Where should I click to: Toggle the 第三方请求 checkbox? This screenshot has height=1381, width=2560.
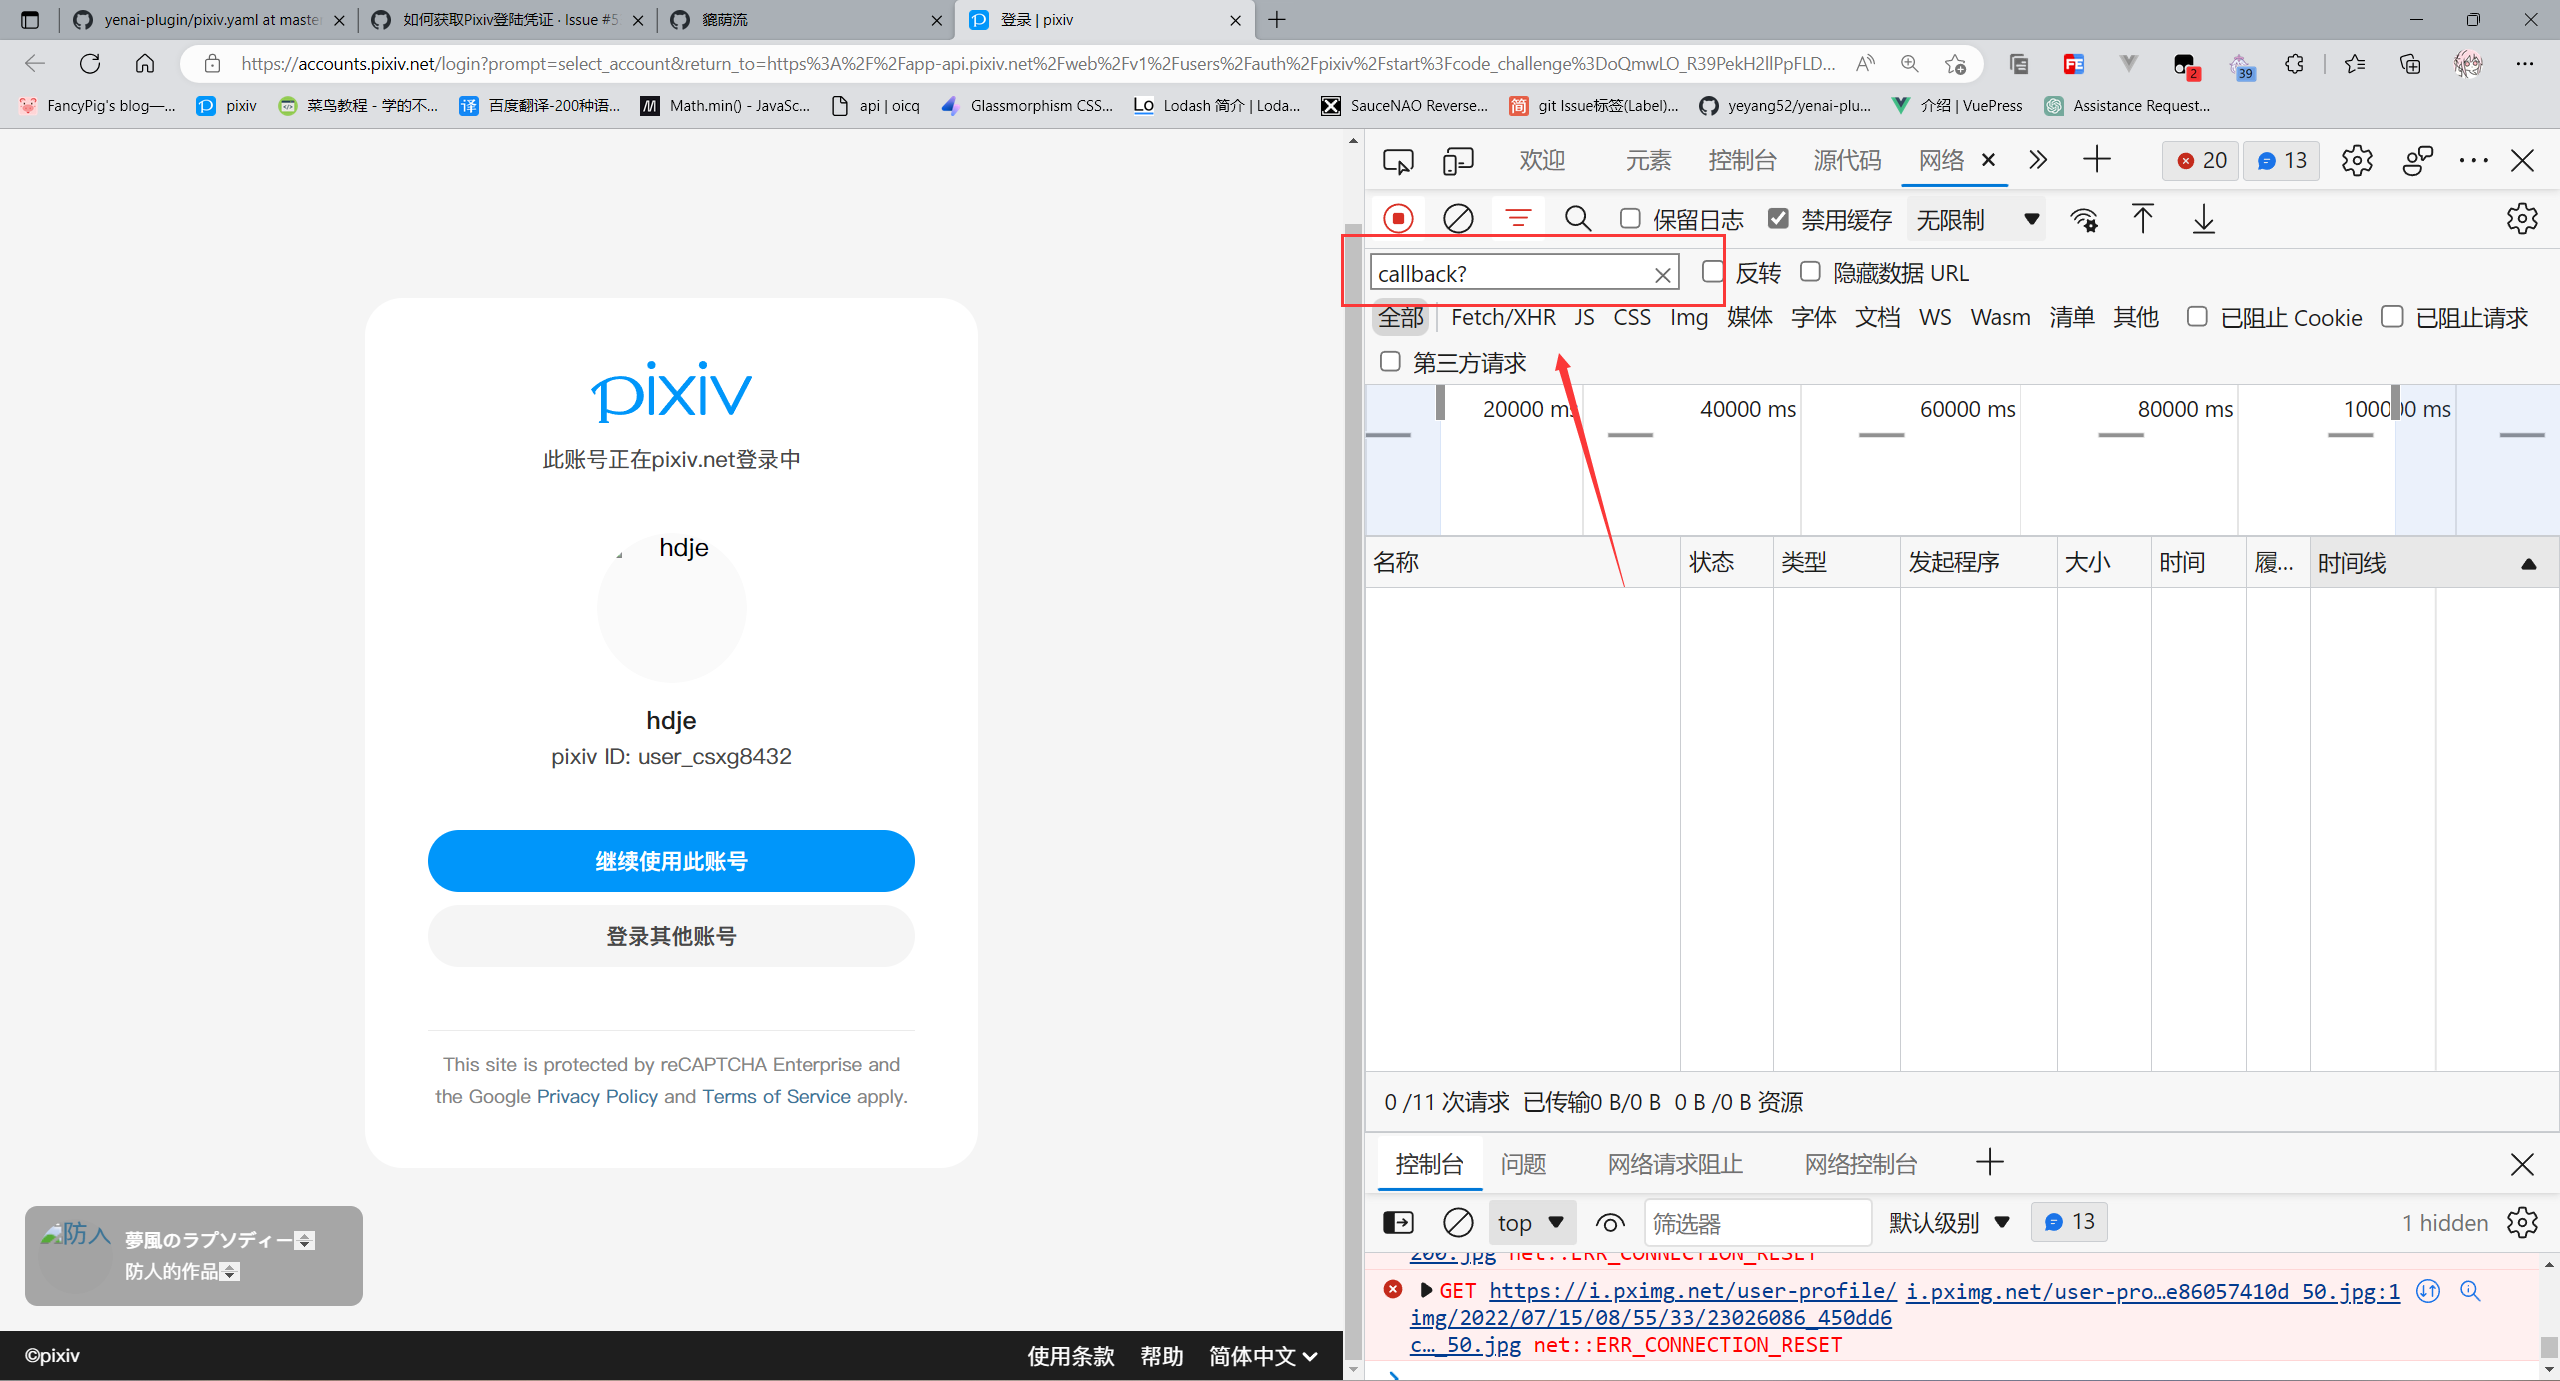[x=1390, y=361]
